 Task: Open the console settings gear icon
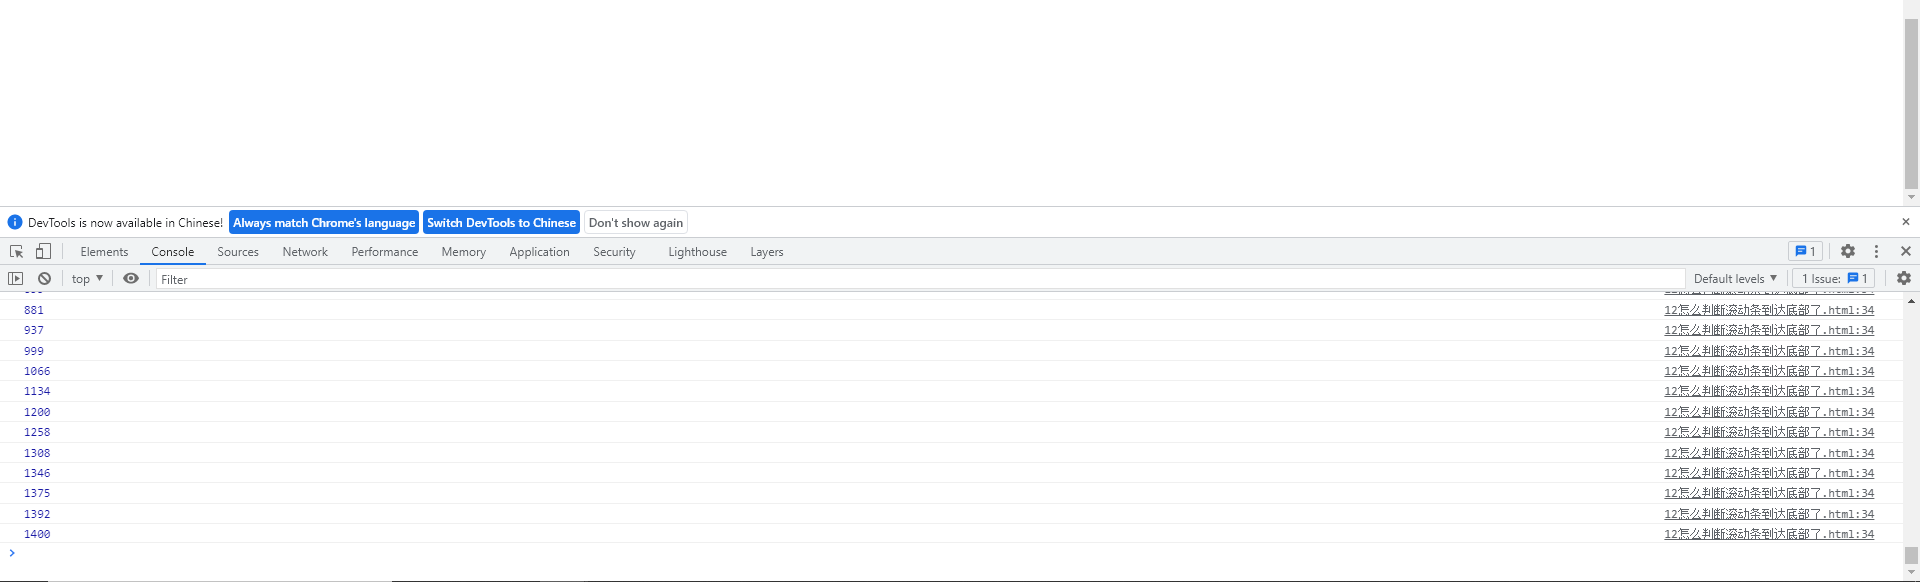click(1904, 279)
